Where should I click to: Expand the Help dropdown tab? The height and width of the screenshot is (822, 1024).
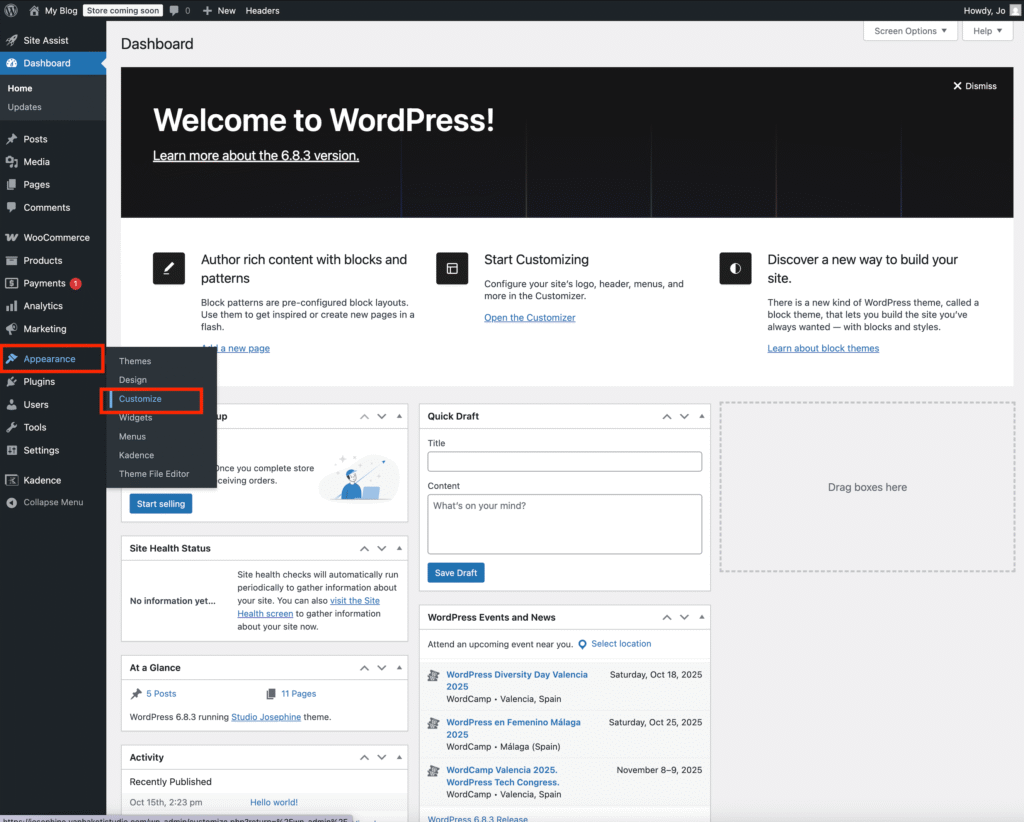(987, 31)
